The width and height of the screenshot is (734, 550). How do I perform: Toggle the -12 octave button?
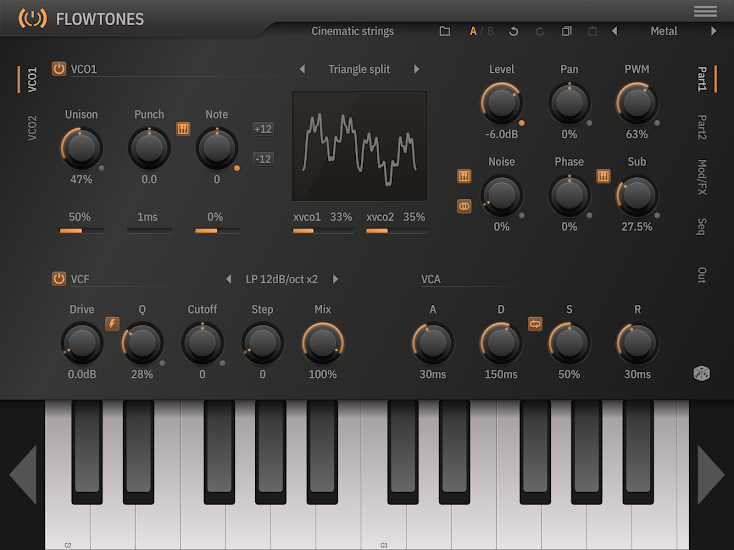pos(263,159)
